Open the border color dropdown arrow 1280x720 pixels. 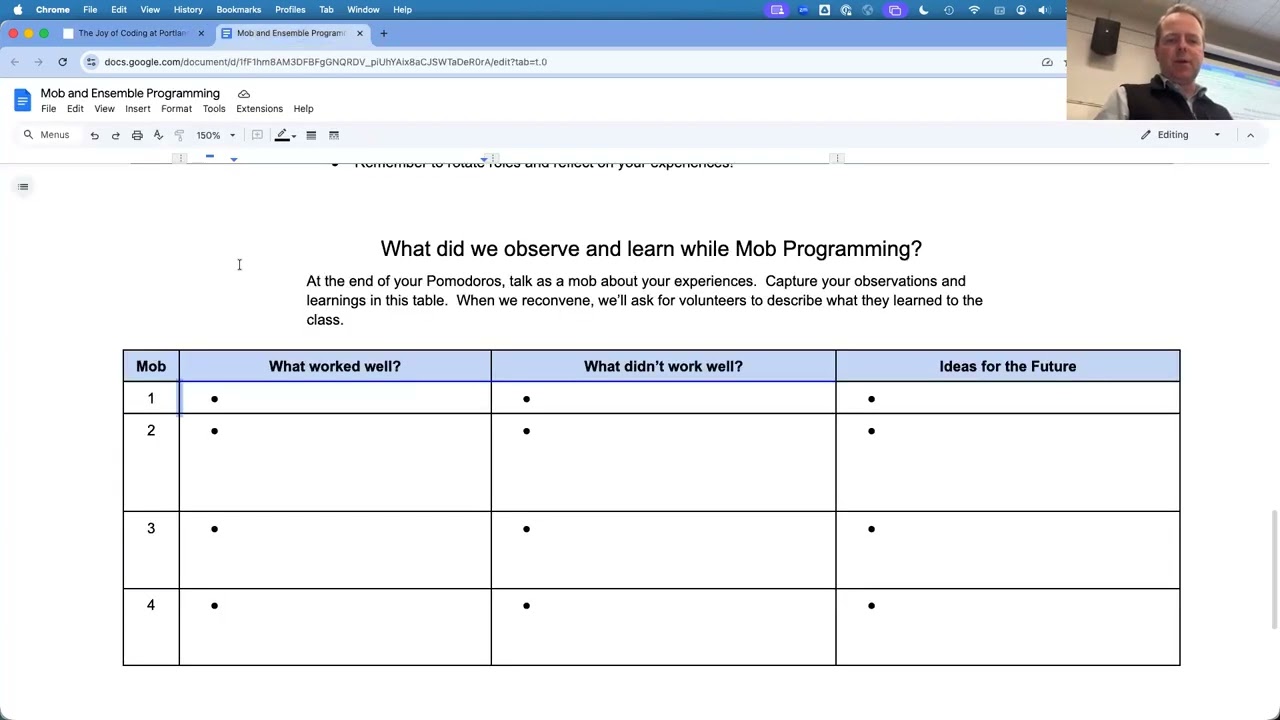click(x=294, y=136)
